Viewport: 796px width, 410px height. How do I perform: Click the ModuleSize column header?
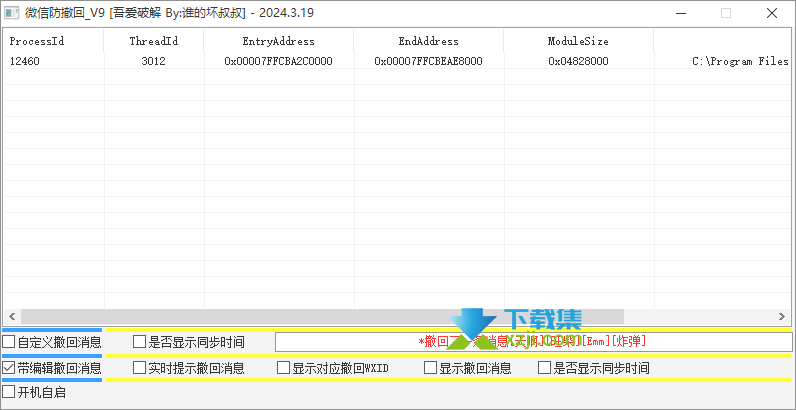pyautogui.click(x=578, y=41)
